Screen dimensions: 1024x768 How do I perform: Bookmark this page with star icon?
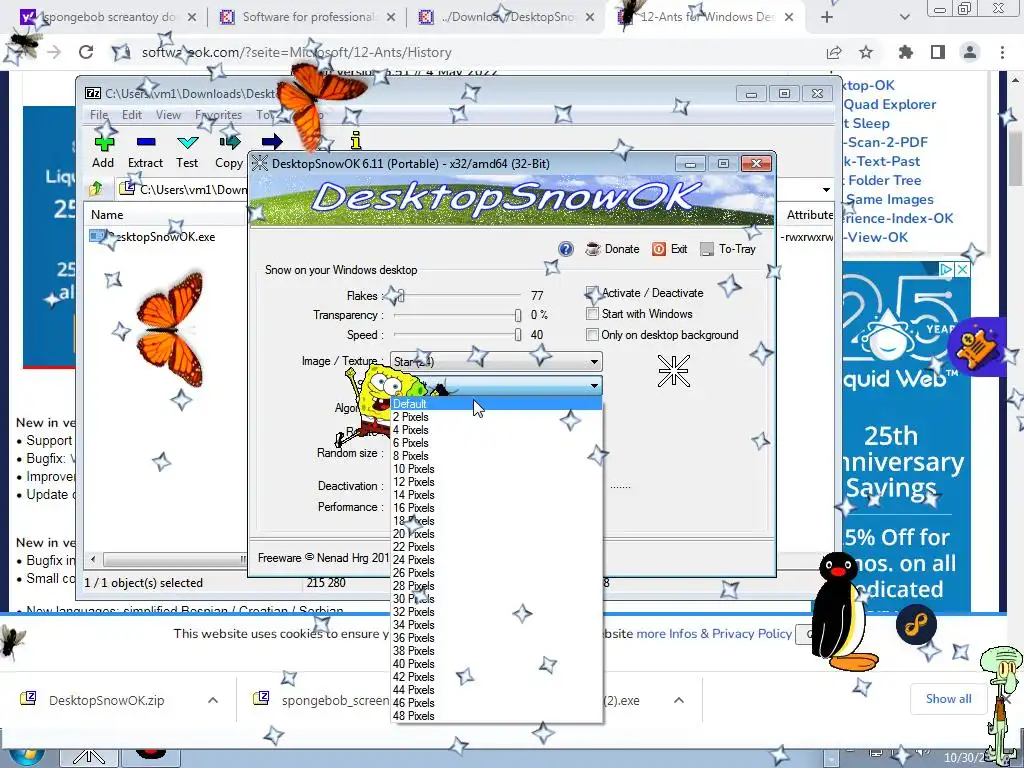coord(866,52)
